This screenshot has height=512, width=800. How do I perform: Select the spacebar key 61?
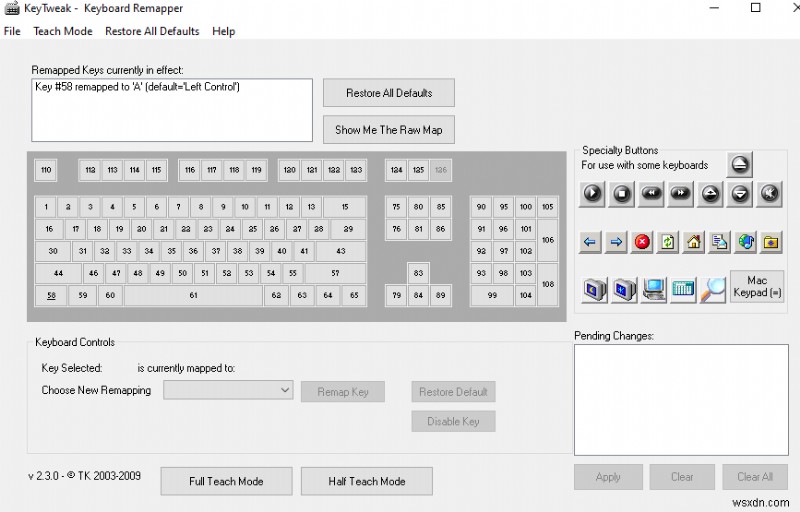tap(193, 295)
